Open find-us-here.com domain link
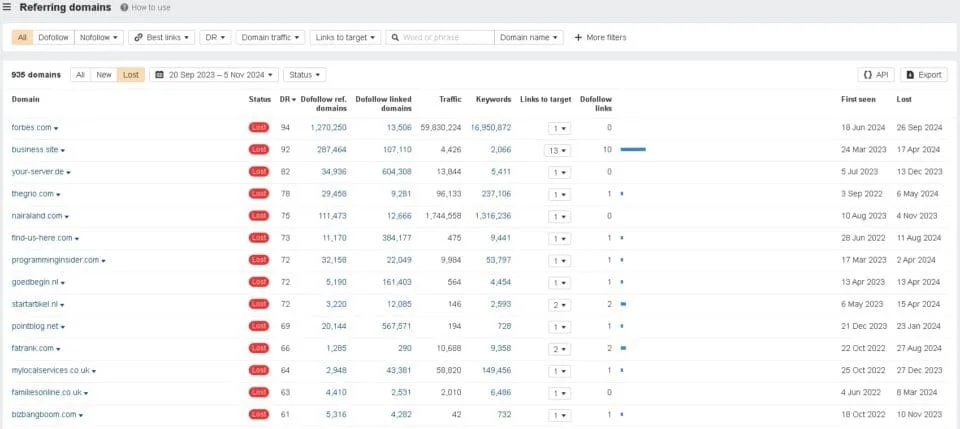 (42, 238)
